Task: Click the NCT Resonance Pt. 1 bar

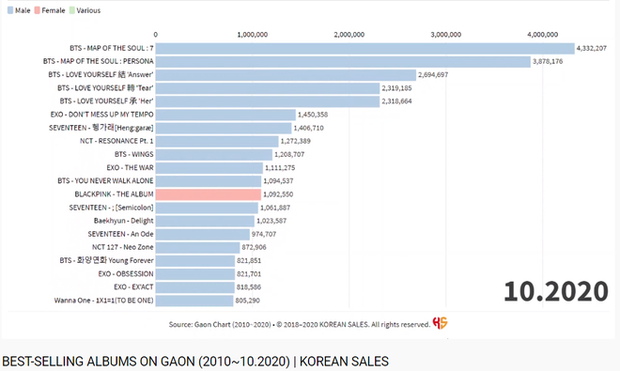Action: click(217, 141)
